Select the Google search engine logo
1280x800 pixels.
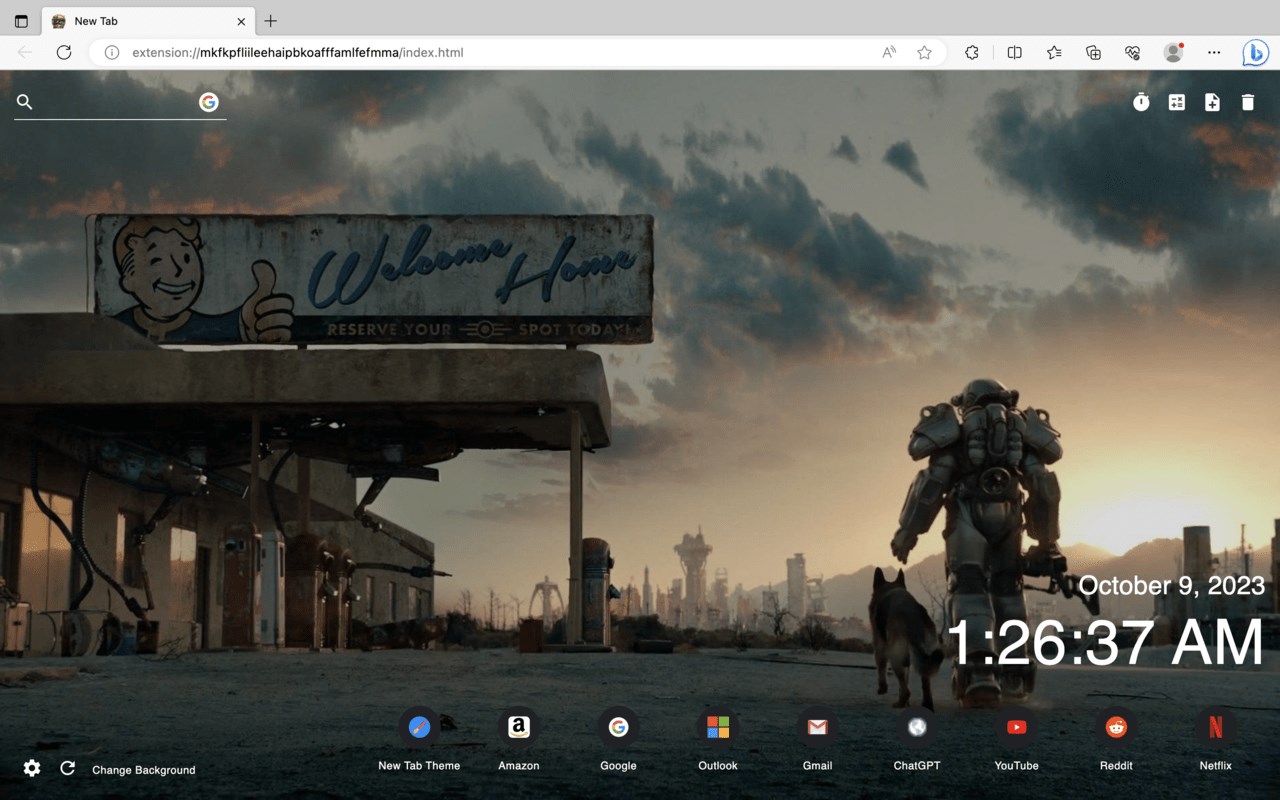pyautogui.click(x=209, y=102)
